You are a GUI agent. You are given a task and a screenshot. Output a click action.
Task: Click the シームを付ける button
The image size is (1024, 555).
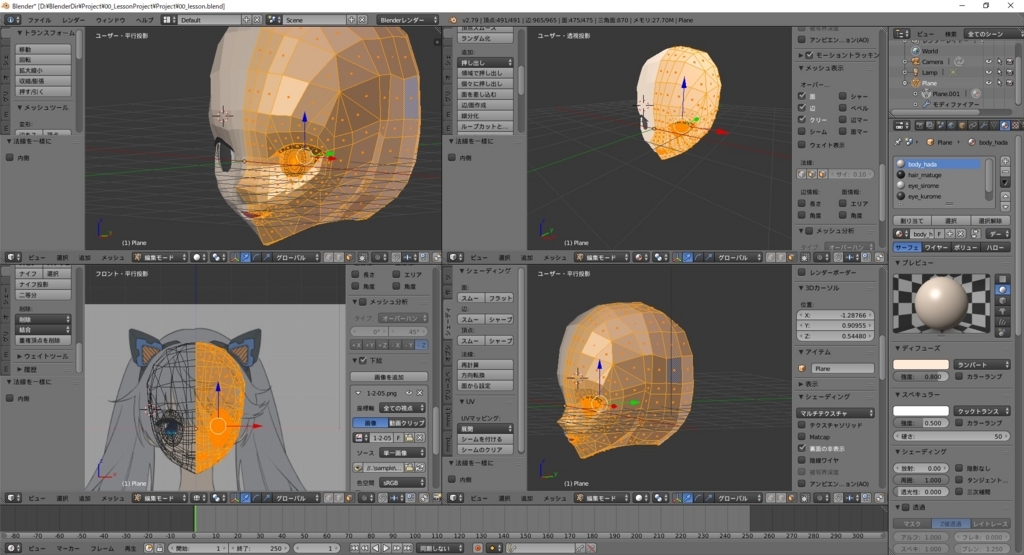pyautogui.click(x=486, y=439)
